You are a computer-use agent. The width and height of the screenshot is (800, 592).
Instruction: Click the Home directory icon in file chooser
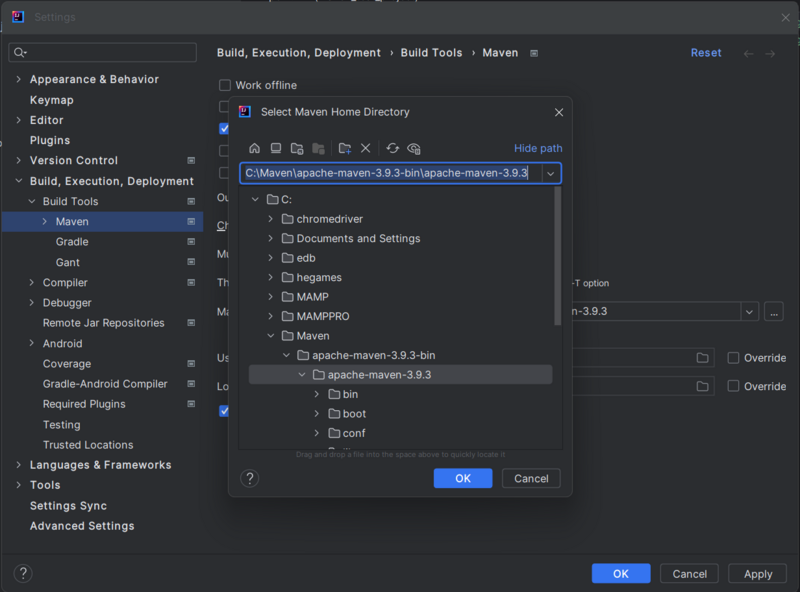point(254,149)
